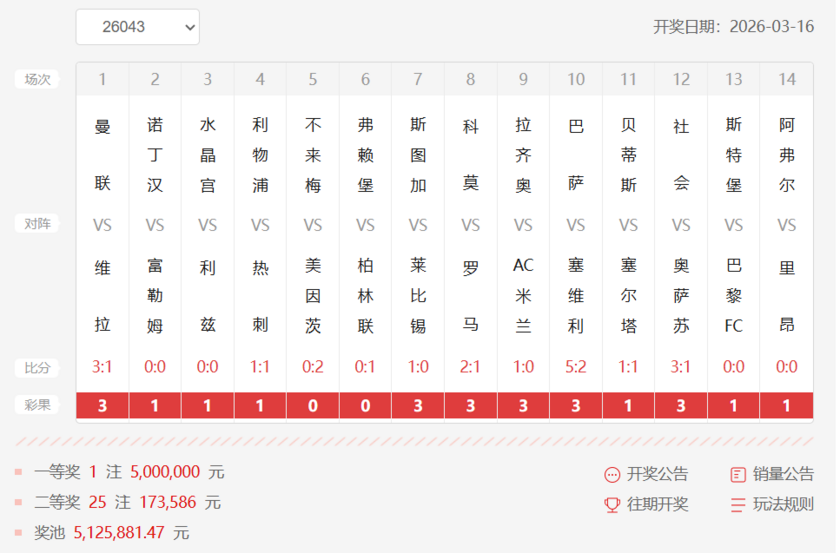Click the score 5:2 for match 10
The height and width of the screenshot is (553, 840).
click(x=576, y=367)
